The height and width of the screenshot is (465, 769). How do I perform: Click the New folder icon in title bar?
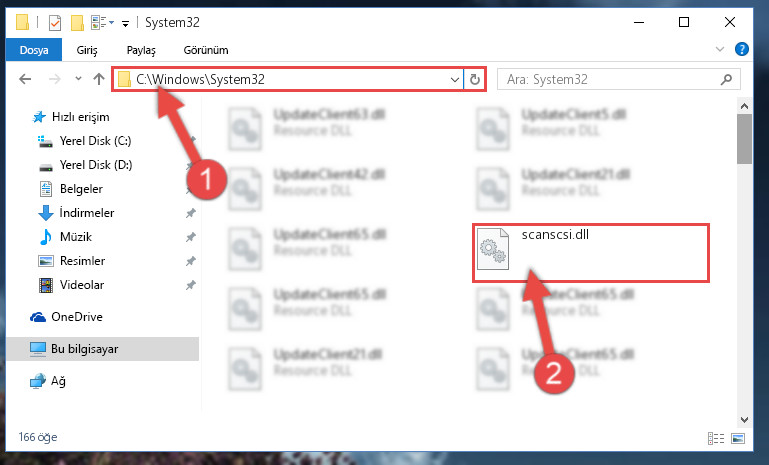click(77, 23)
